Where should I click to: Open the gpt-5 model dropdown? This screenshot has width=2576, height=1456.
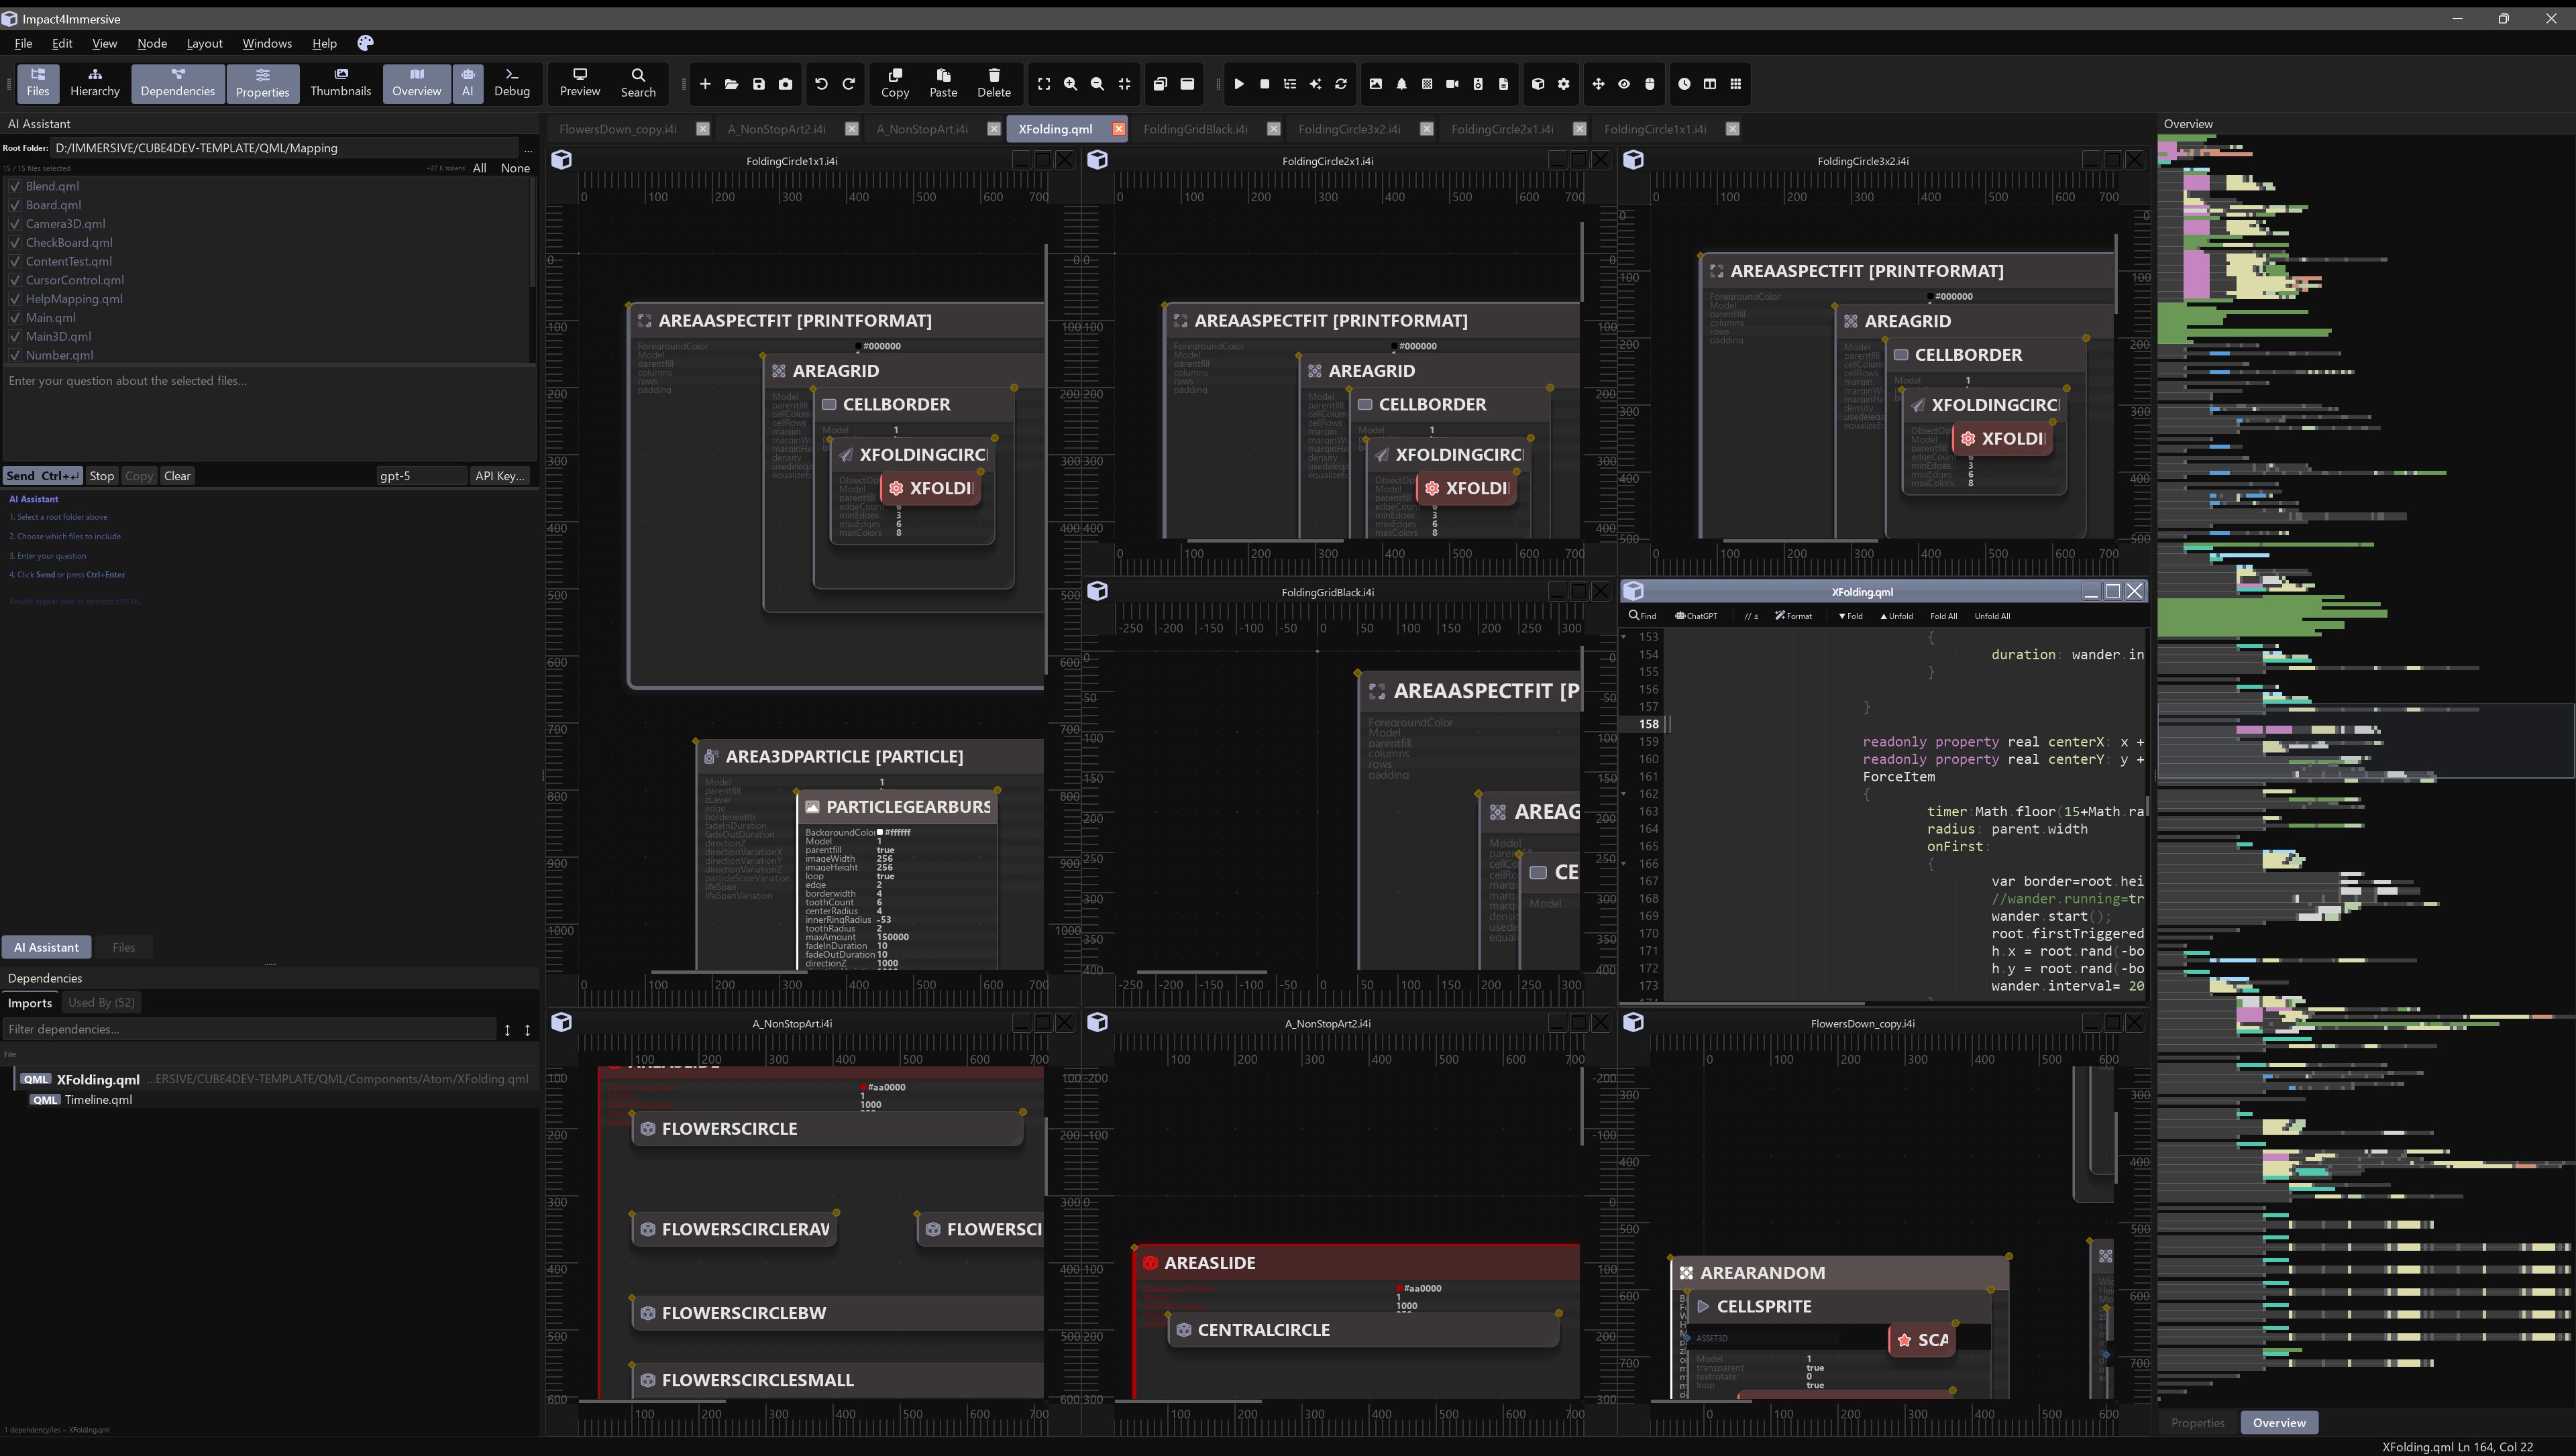[421, 476]
